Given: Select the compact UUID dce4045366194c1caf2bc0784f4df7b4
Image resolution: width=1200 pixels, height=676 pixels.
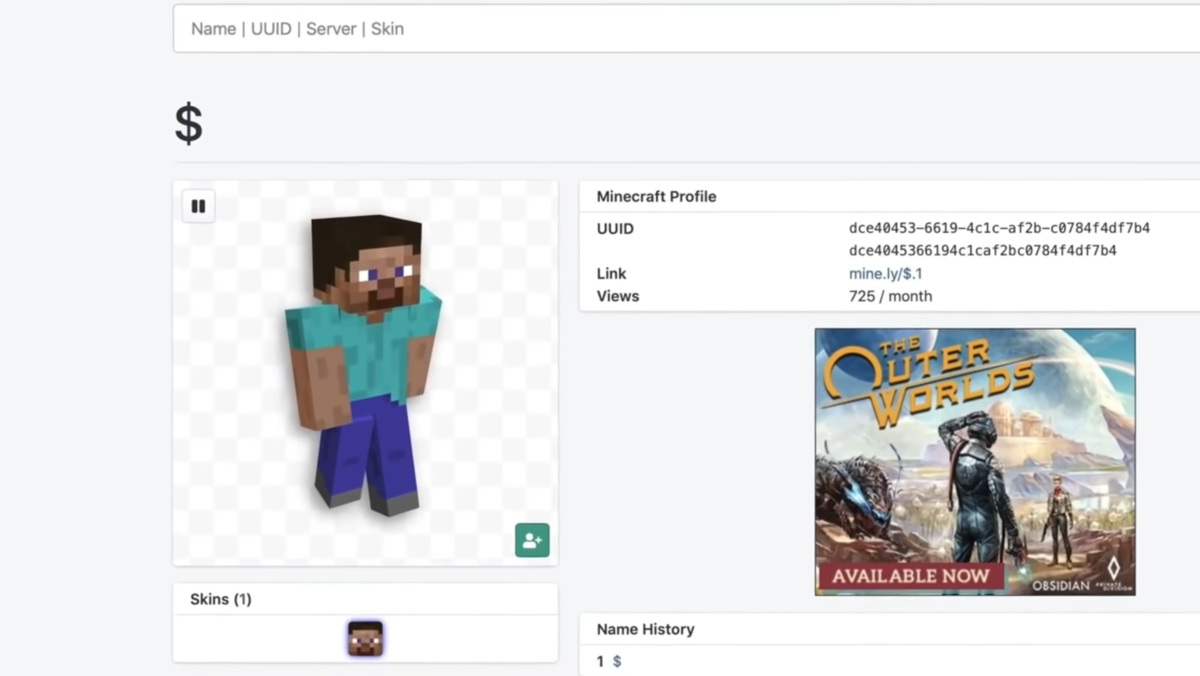Looking at the screenshot, I should coord(982,250).
